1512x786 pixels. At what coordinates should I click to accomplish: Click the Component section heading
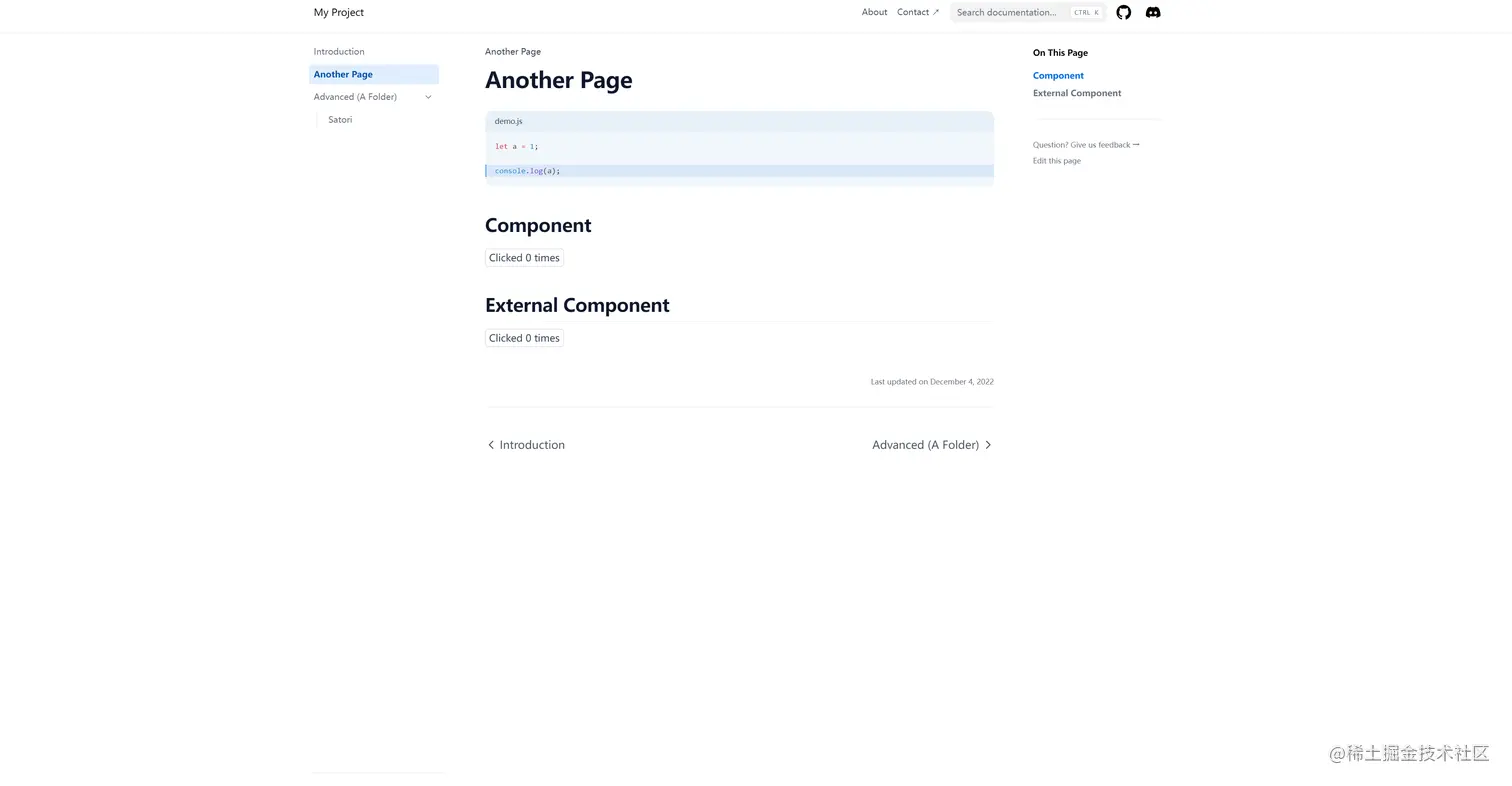538,225
